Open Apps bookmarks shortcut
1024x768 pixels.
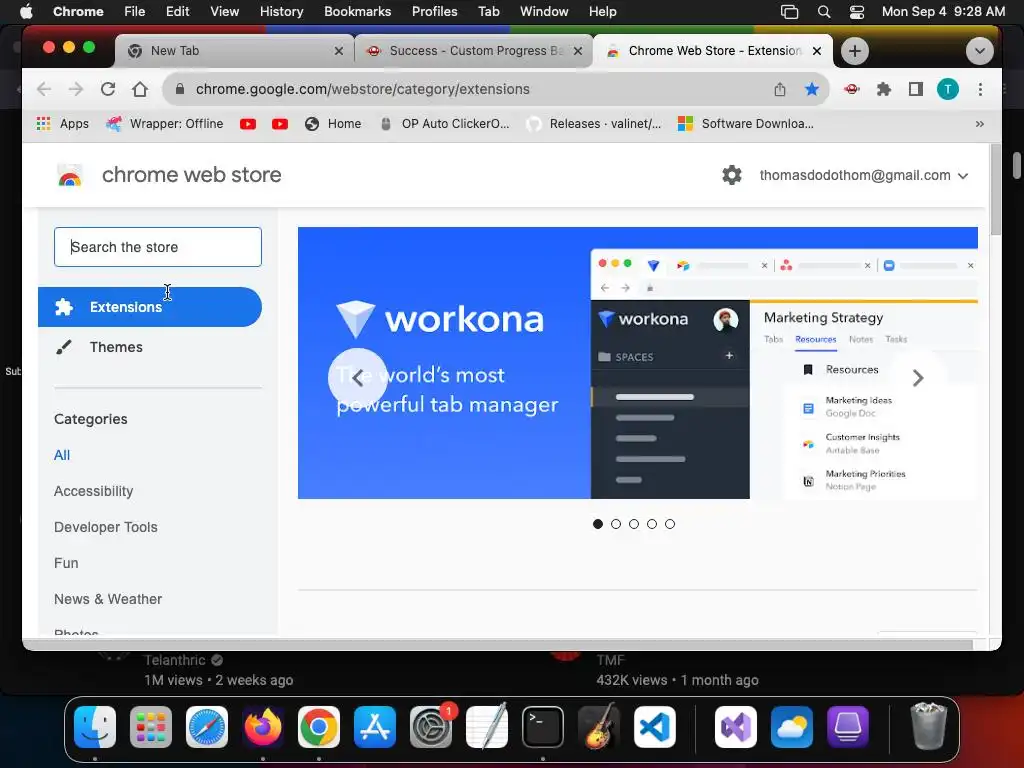63,123
